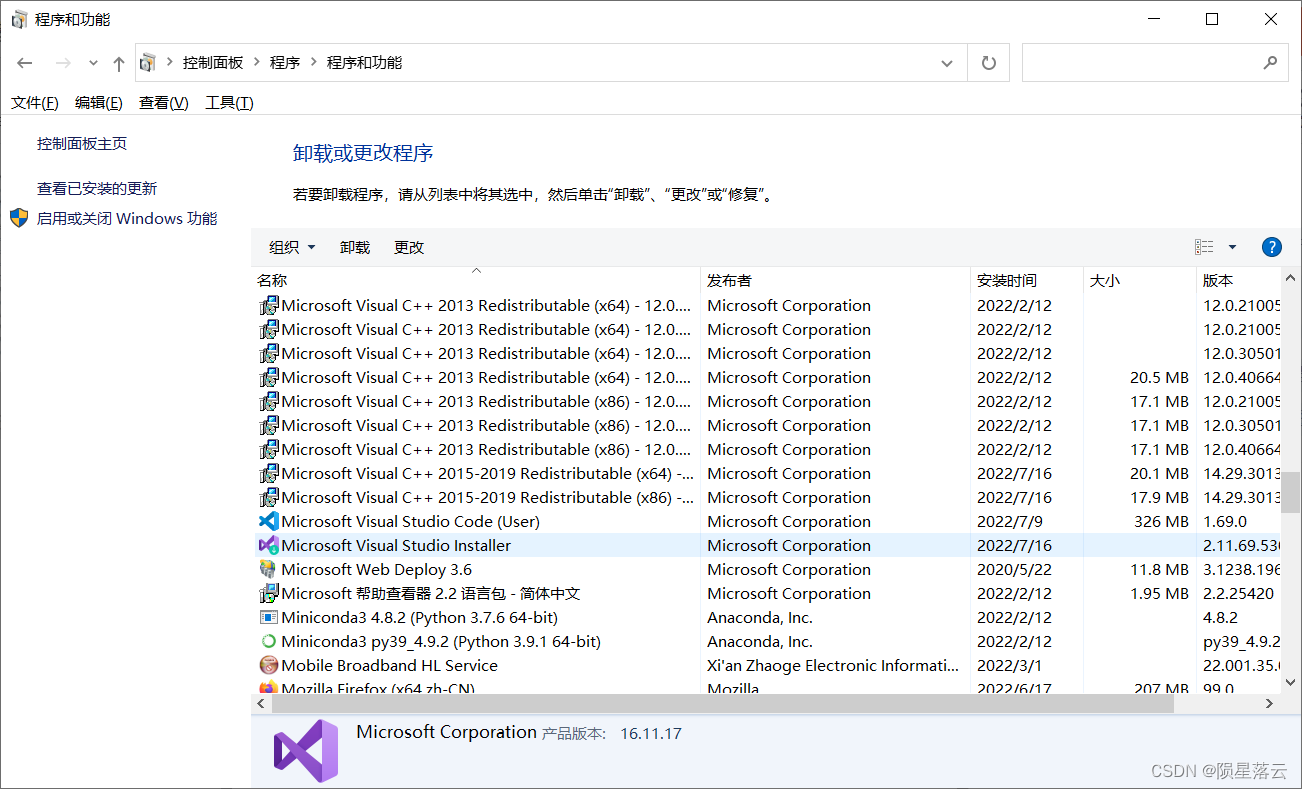Click the 20.5 MB size cell
Image resolution: width=1302 pixels, height=789 pixels.
click(1159, 377)
